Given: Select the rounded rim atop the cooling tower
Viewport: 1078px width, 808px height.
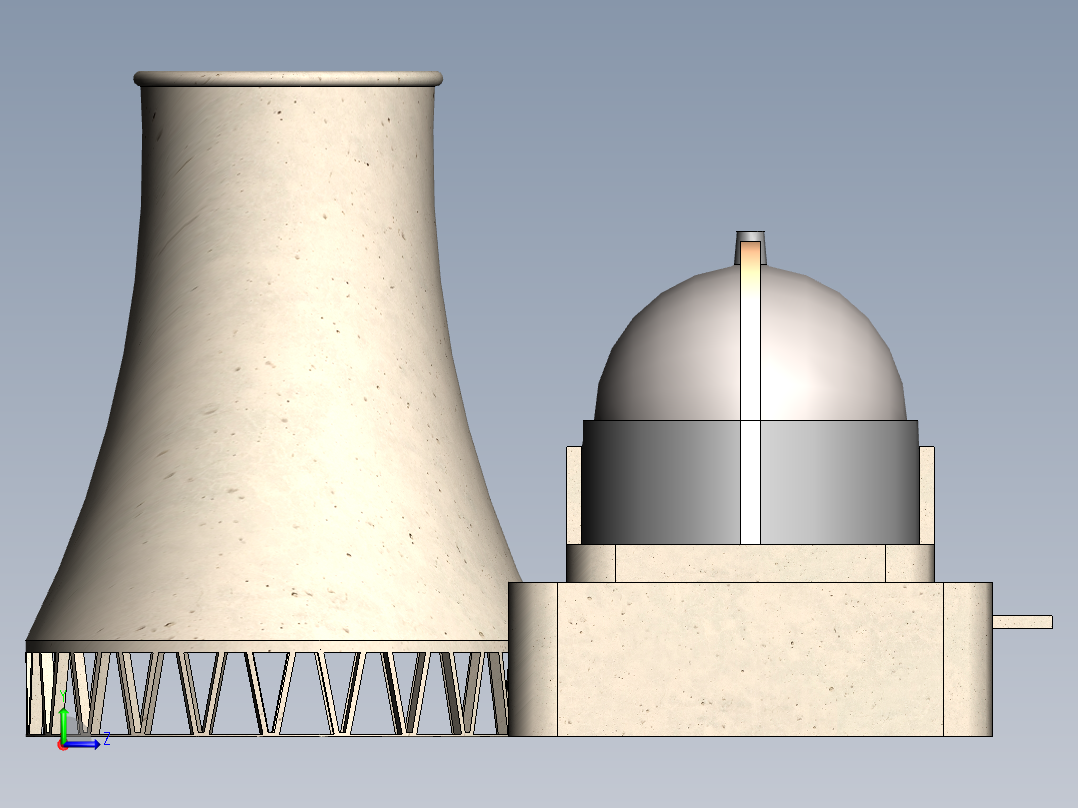Looking at the screenshot, I should click(288, 78).
